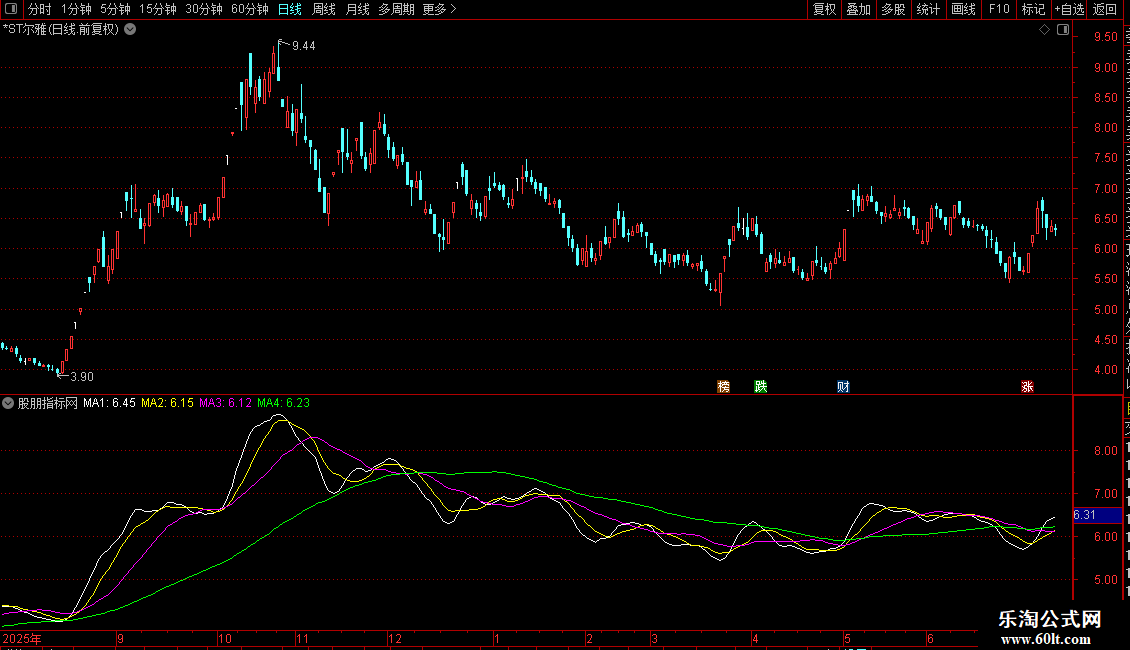The width and height of the screenshot is (1130, 650).
Task: Click the 8.00 indicator panel axis label
Action: pyautogui.click(x=1105, y=451)
